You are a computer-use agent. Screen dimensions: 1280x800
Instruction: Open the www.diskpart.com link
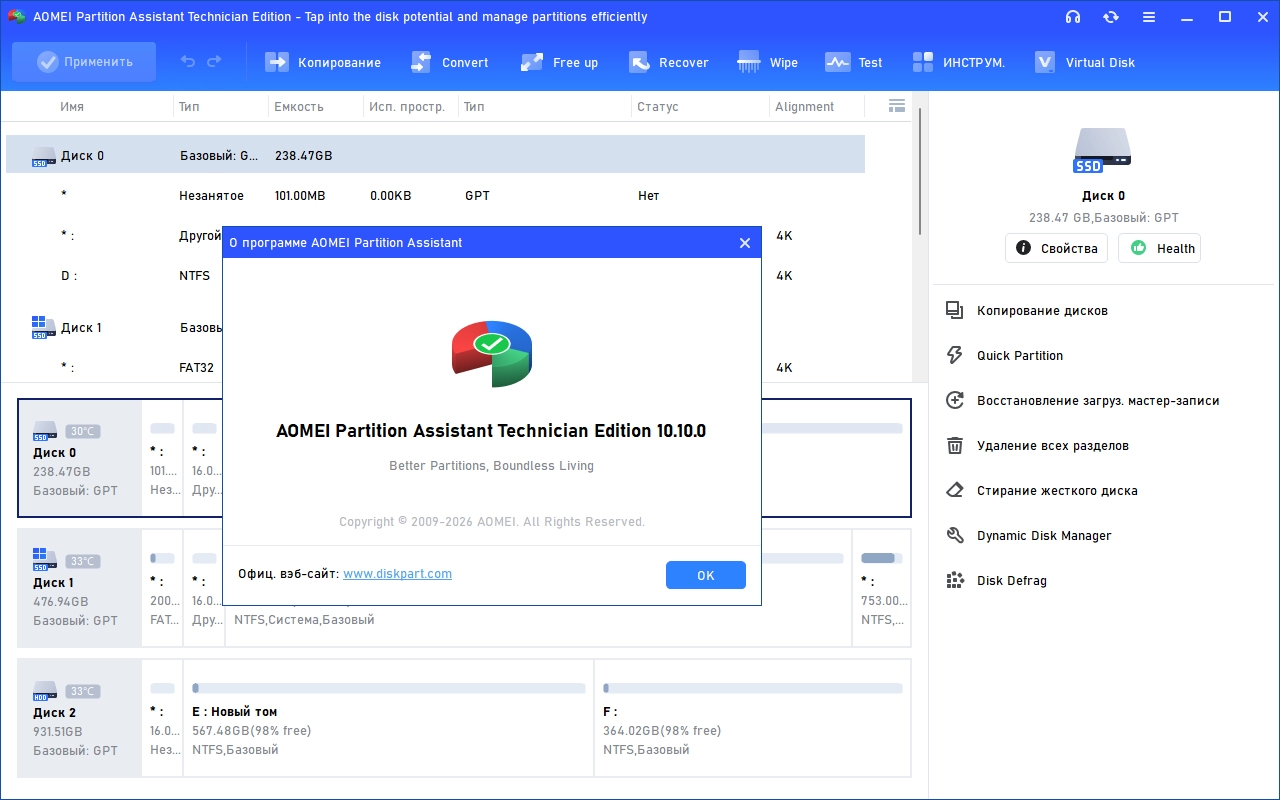click(397, 574)
